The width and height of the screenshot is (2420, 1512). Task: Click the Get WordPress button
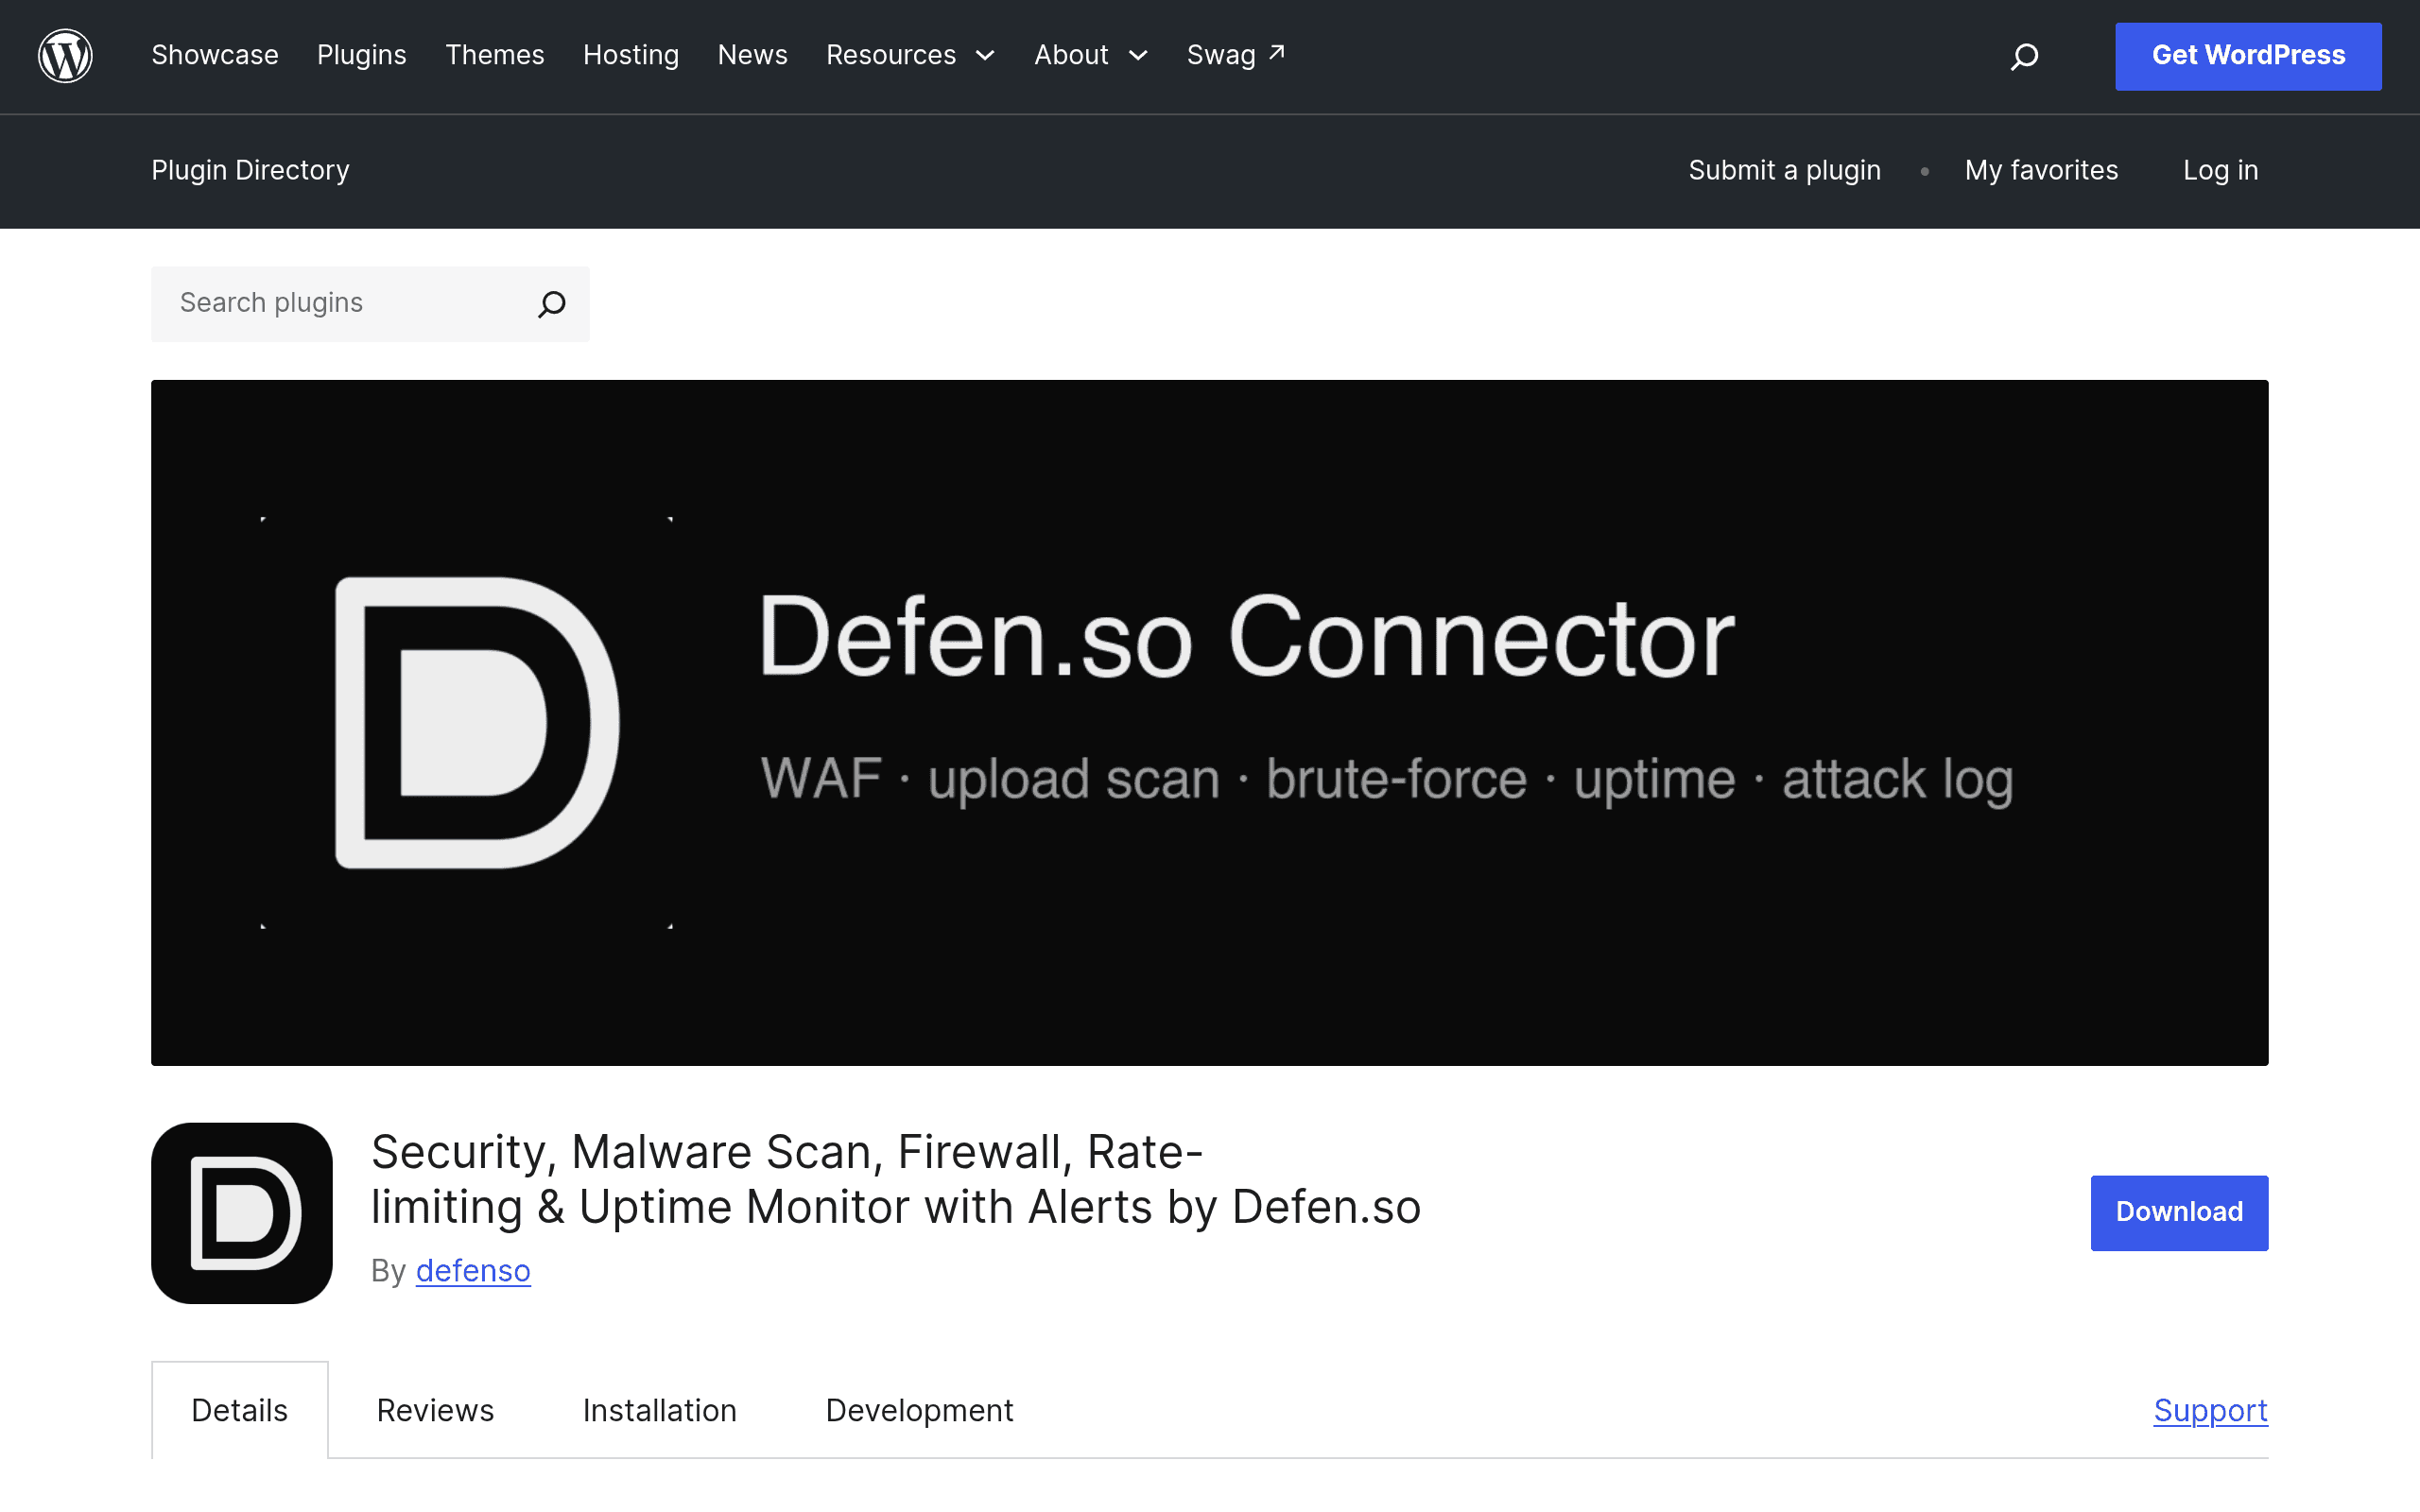click(x=2248, y=56)
